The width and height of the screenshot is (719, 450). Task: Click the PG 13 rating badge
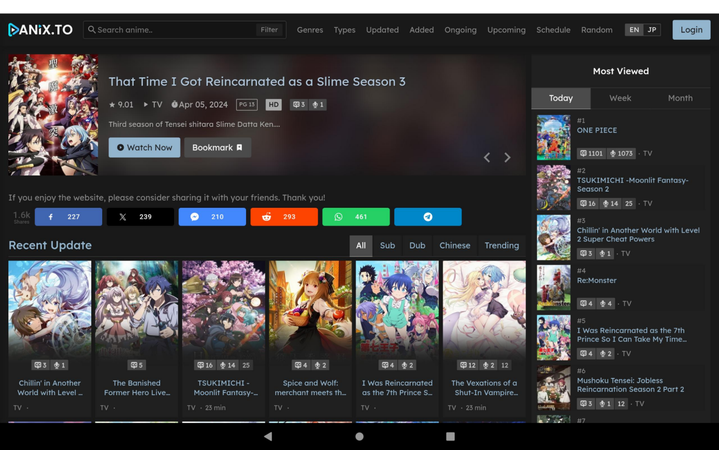[247, 105]
